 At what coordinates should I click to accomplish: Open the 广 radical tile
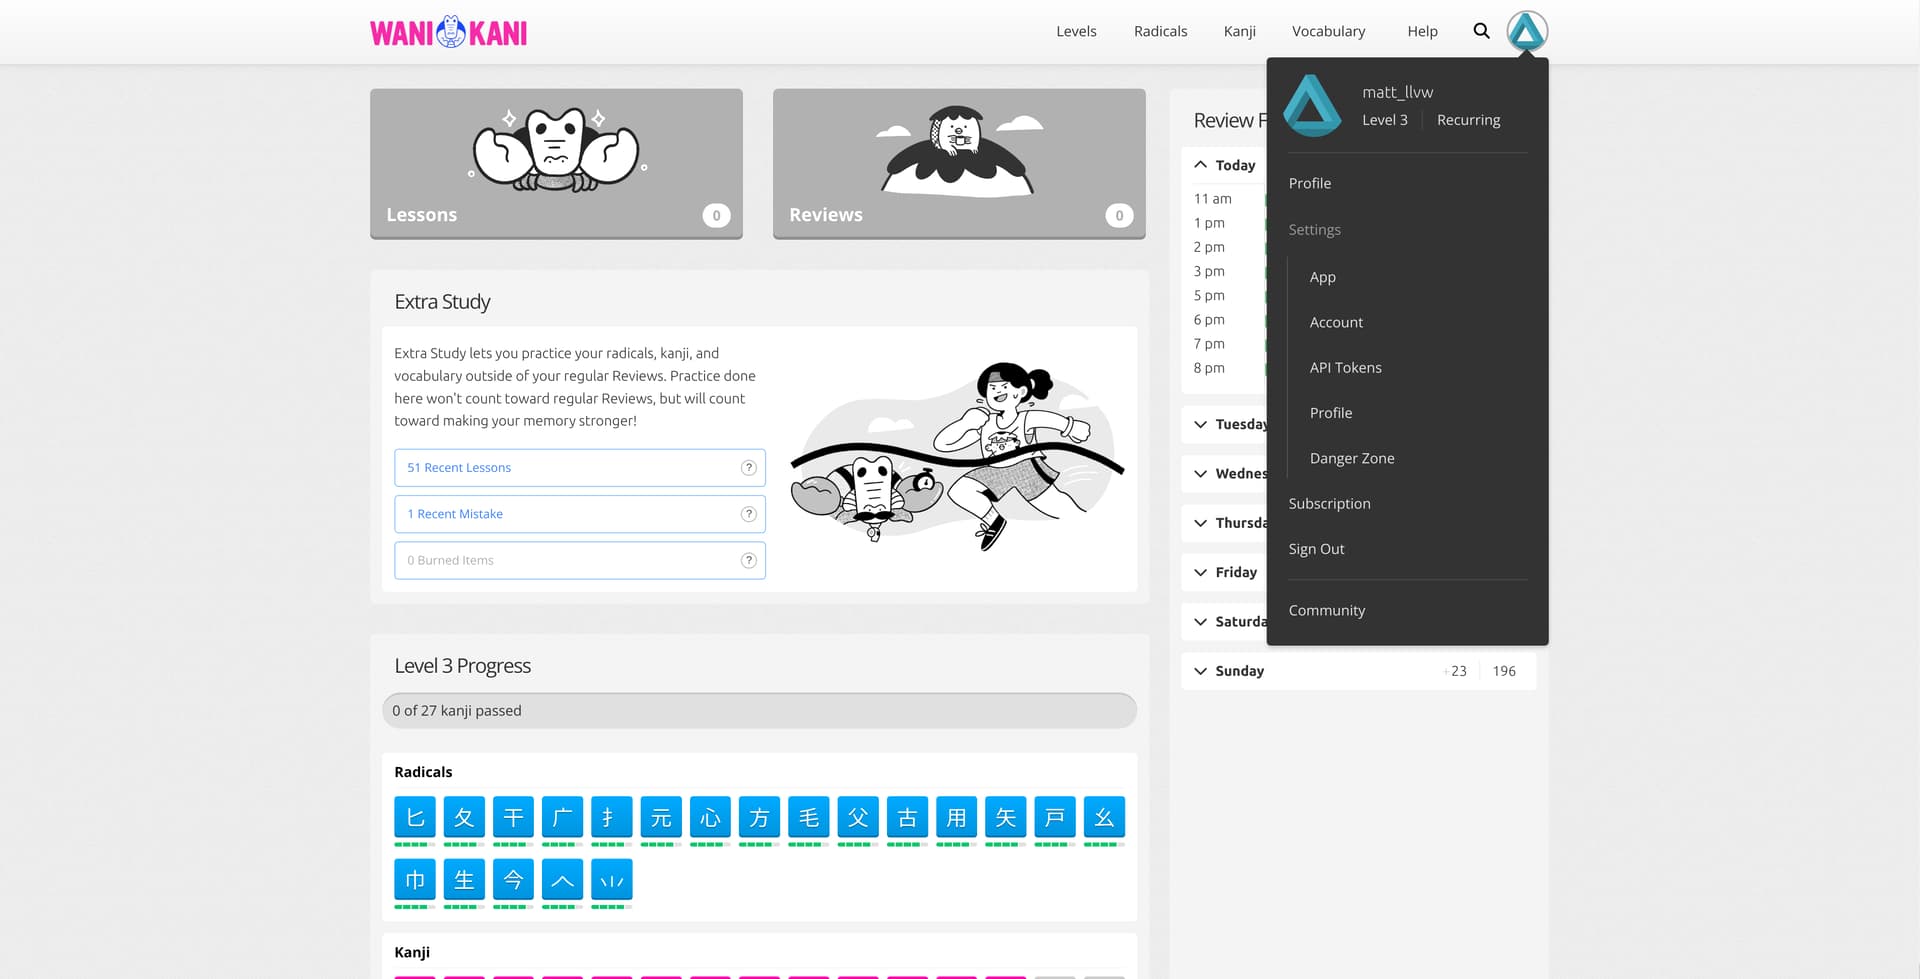pos(562,817)
